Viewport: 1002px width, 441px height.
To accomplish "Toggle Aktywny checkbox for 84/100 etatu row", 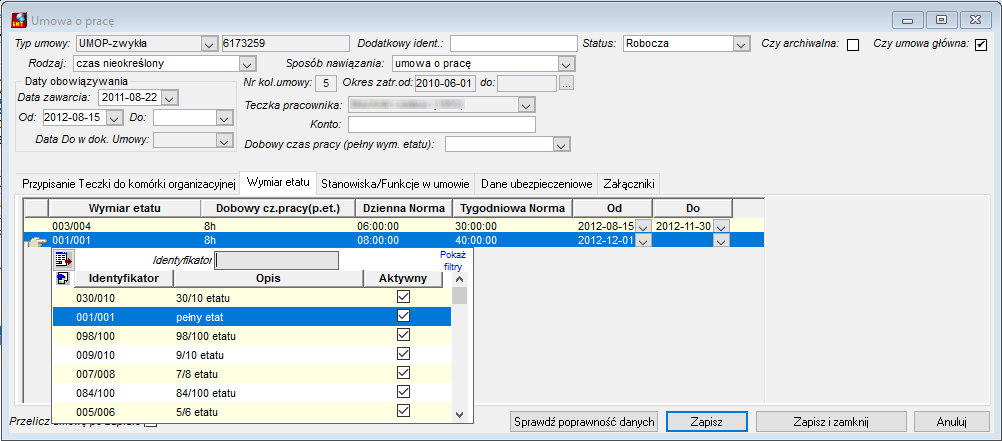I will [x=403, y=392].
